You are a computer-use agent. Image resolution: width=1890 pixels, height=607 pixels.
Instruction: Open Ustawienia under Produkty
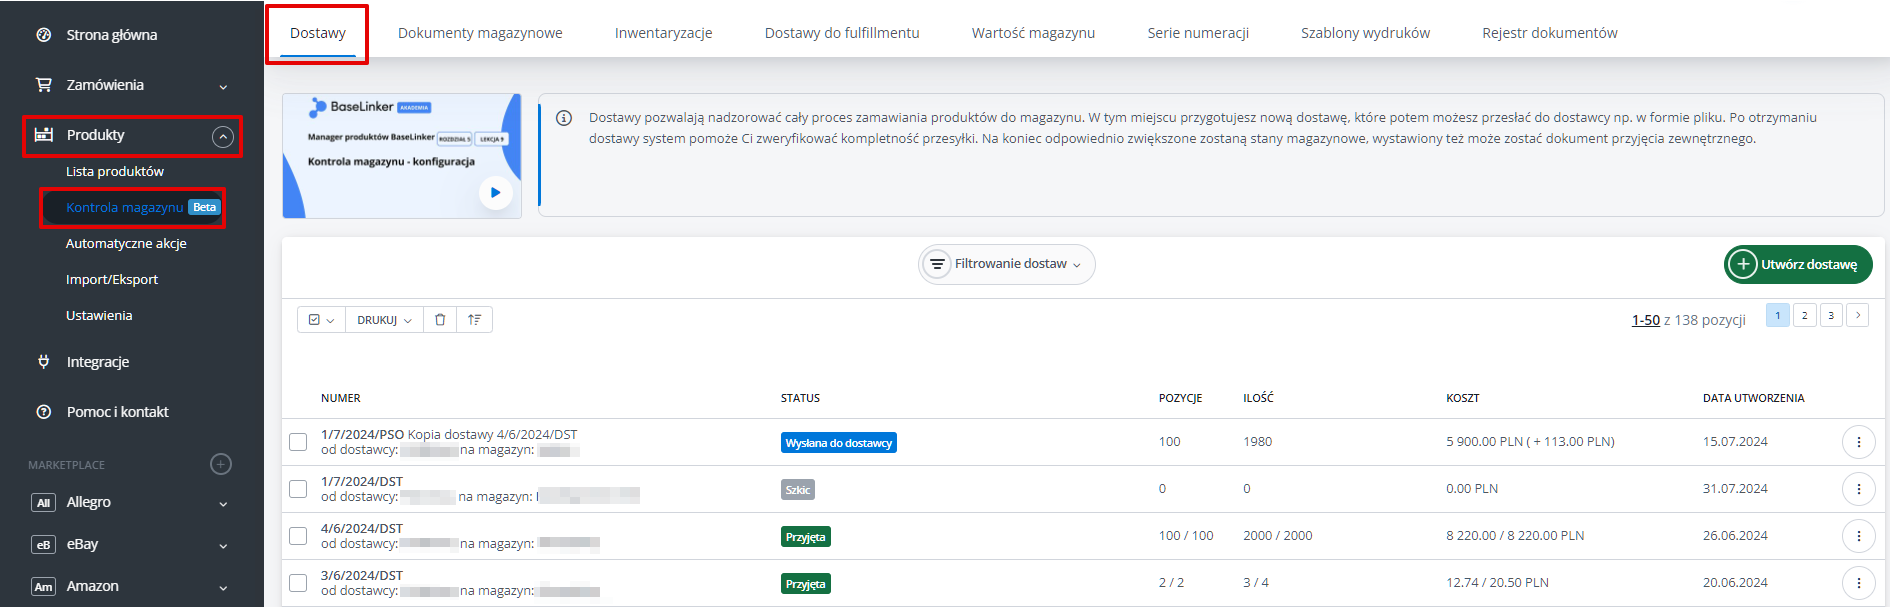[99, 316]
